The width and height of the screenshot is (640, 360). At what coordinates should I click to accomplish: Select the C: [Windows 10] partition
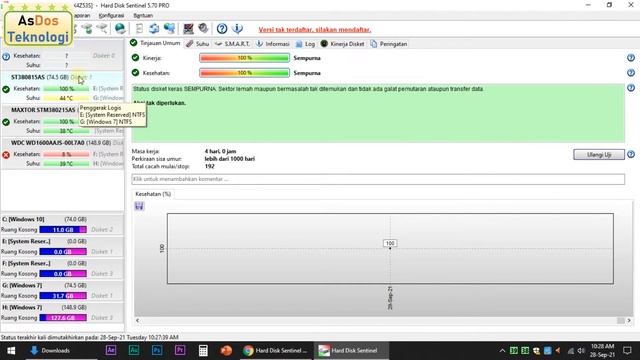pyautogui.click(x=62, y=224)
